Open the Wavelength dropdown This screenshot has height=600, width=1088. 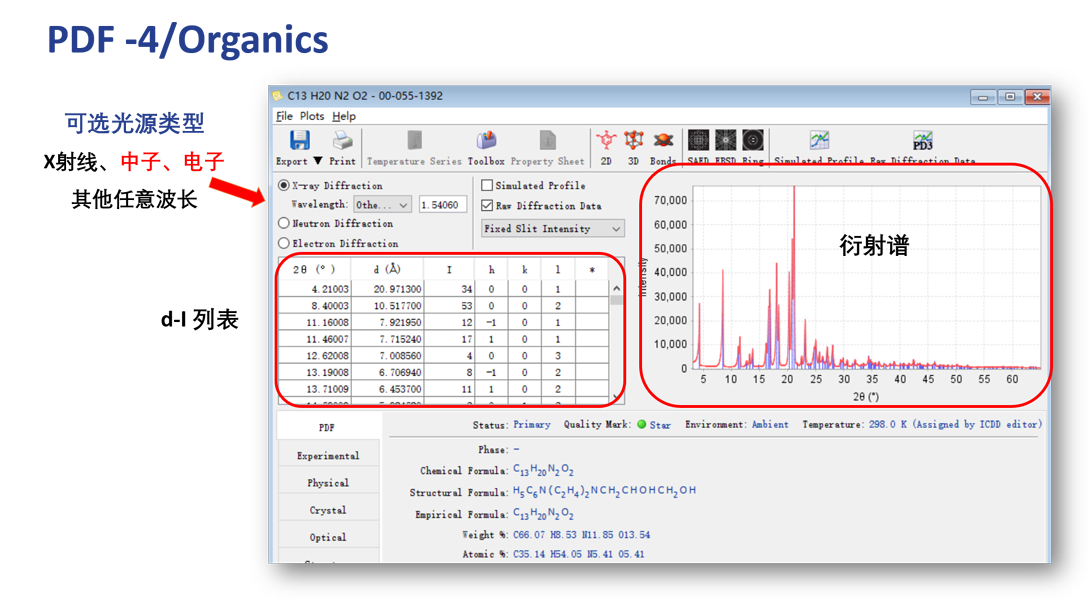pyautogui.click(x=382, y=205)
